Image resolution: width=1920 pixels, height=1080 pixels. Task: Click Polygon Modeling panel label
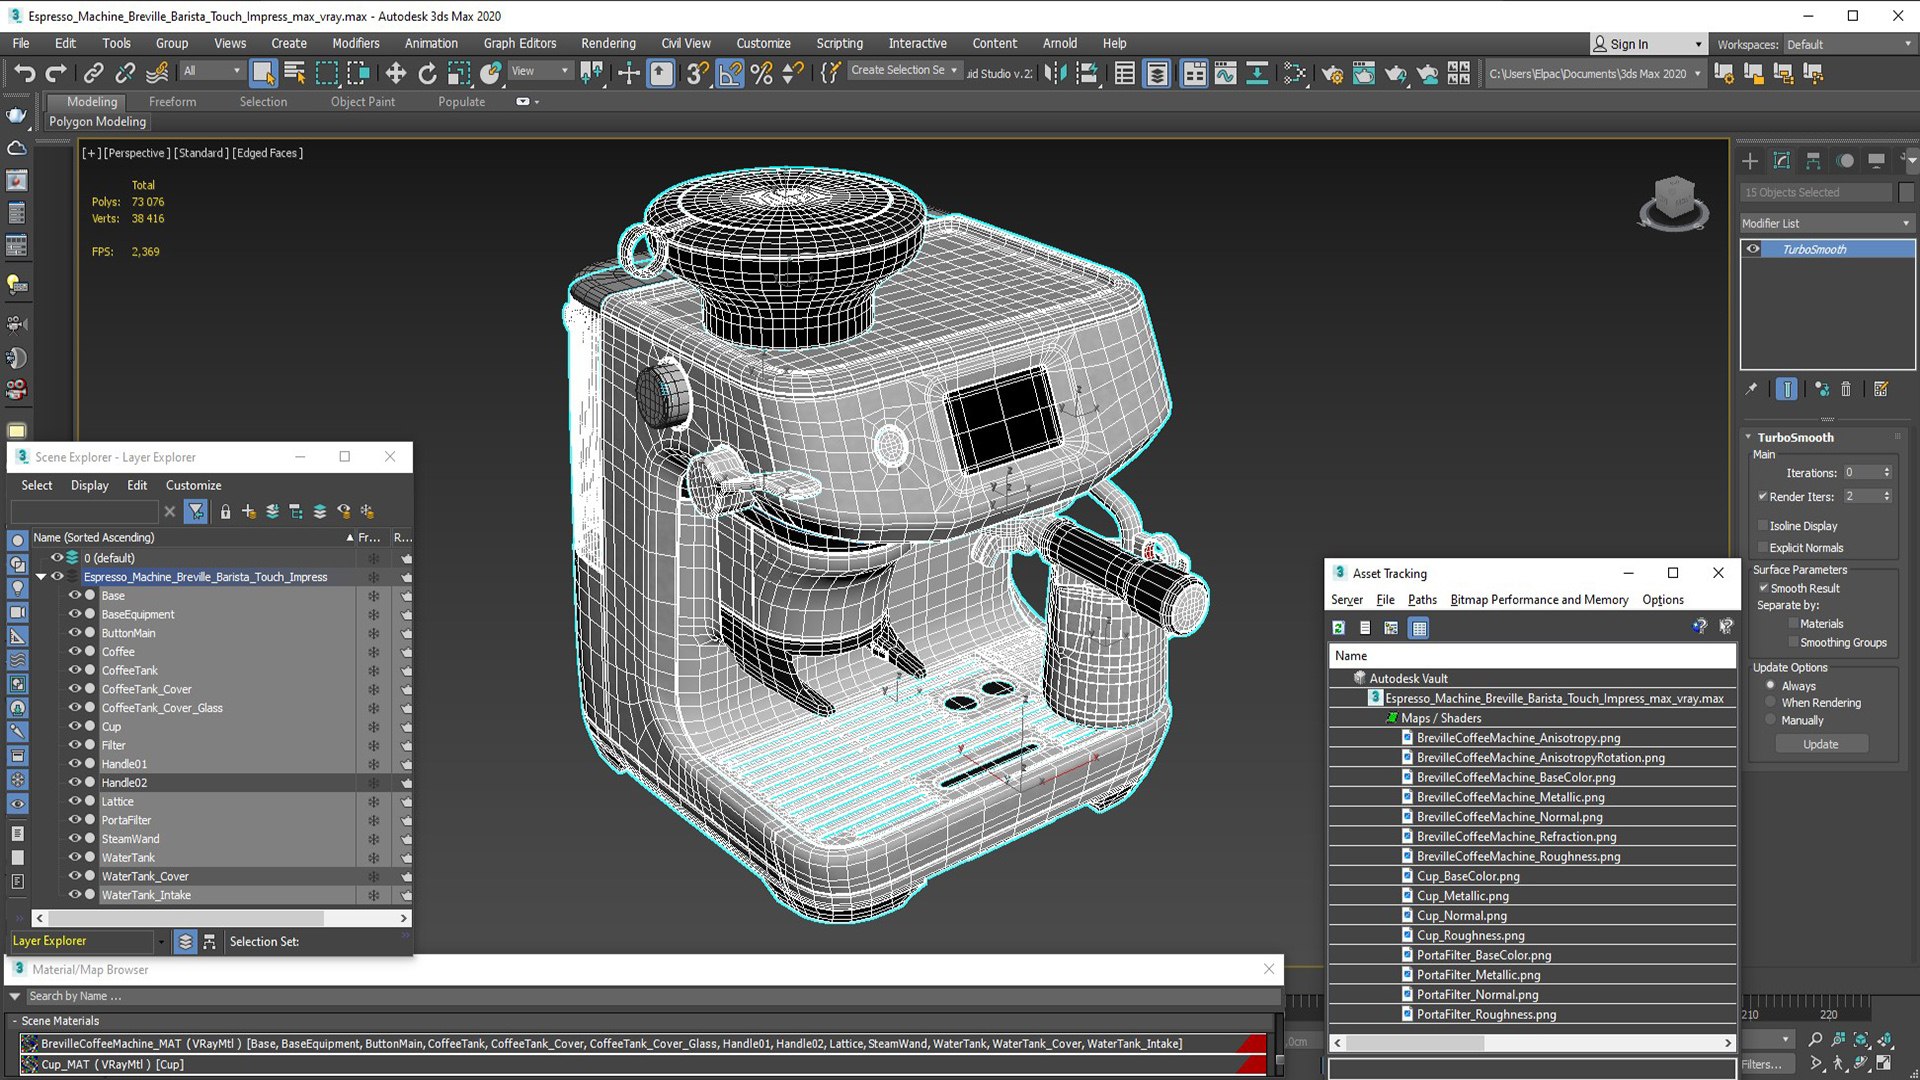coord(98,121)
